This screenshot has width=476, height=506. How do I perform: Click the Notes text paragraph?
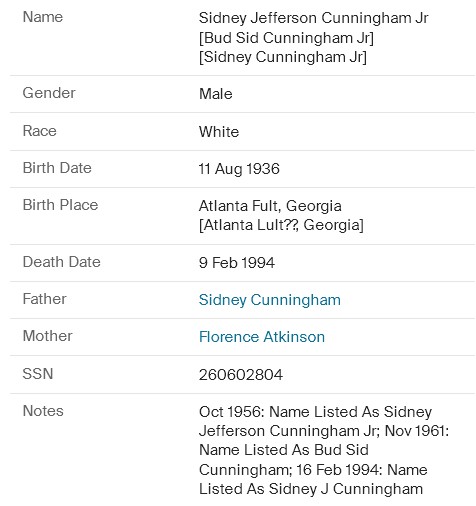324,450
